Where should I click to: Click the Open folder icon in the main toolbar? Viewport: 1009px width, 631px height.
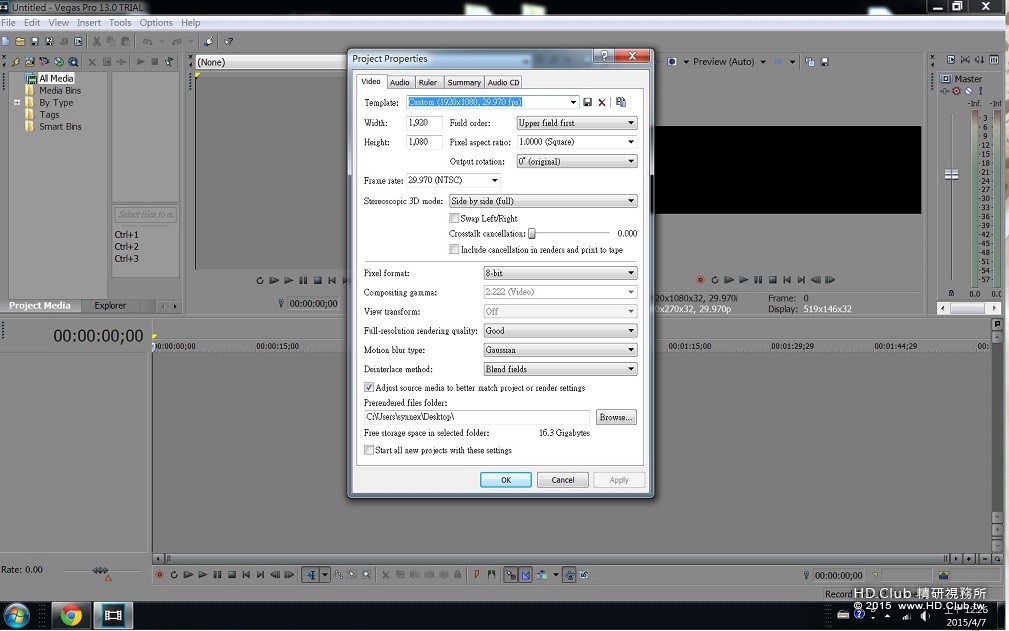point(21,41)
